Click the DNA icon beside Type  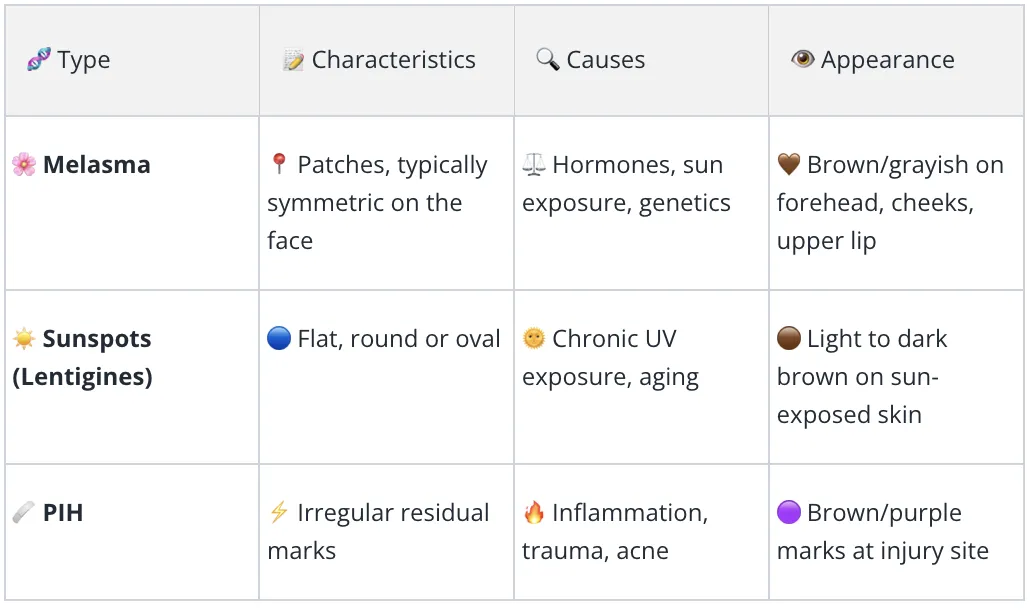[39, 59]
